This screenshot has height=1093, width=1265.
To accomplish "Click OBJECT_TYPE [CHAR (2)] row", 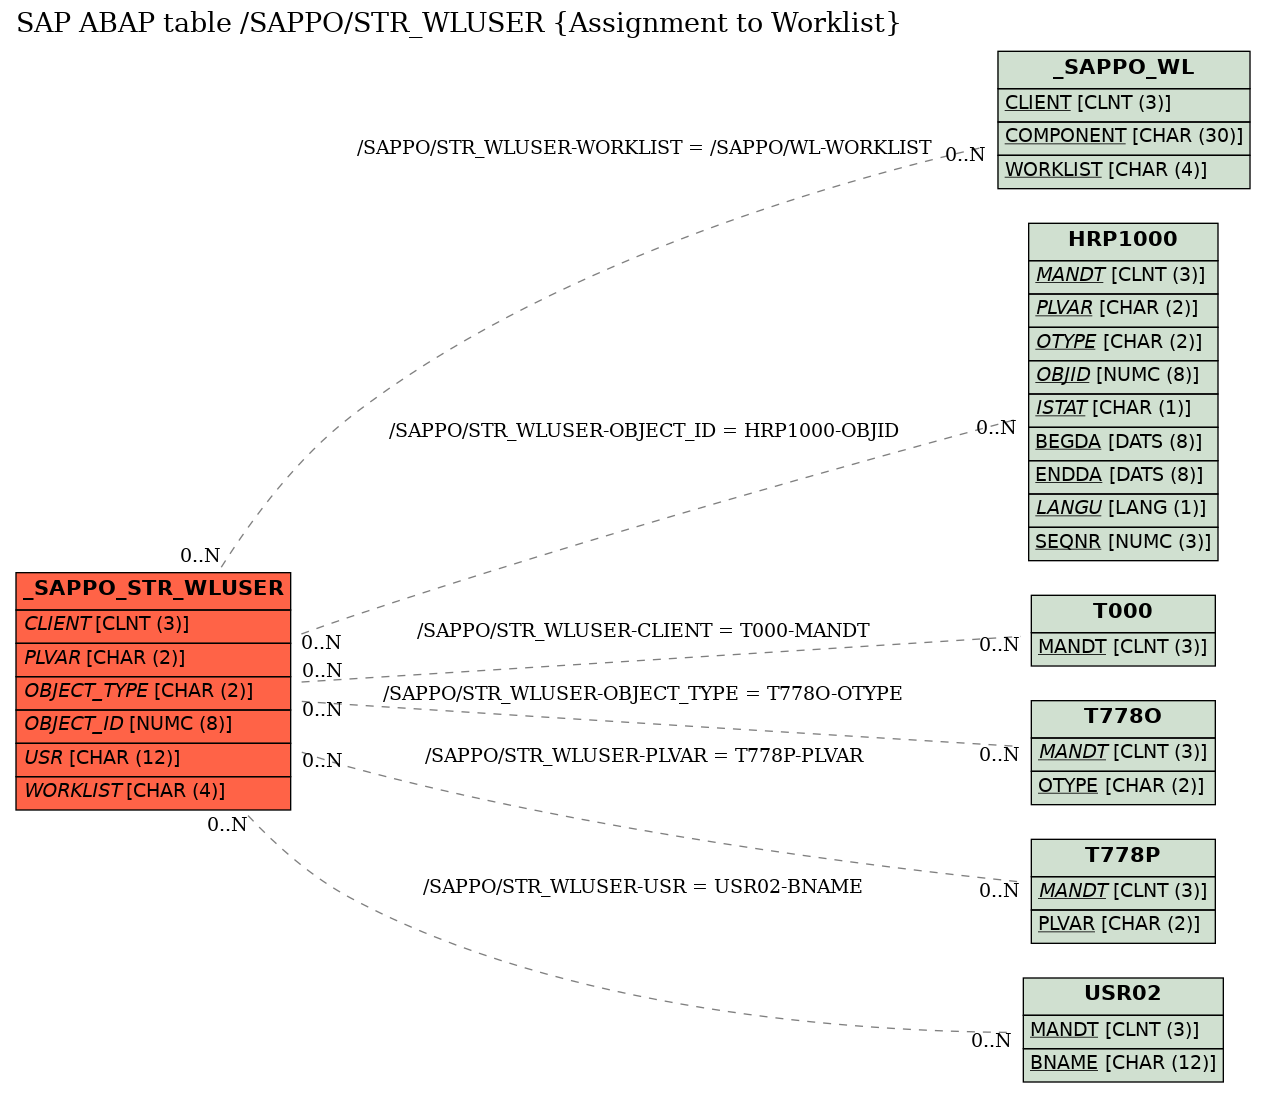I will coord(153,692).
